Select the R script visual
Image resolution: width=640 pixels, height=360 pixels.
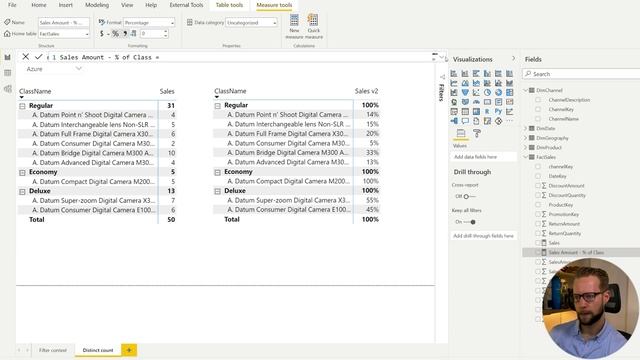487,111
